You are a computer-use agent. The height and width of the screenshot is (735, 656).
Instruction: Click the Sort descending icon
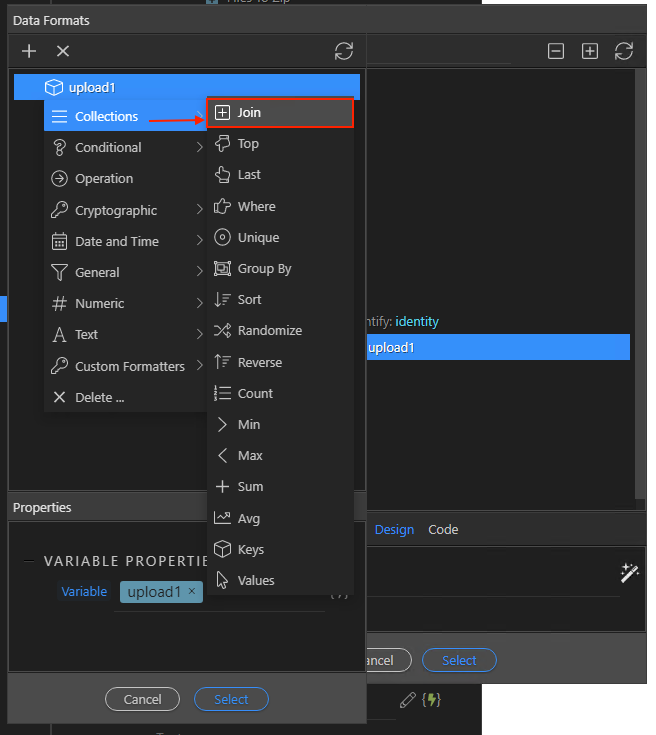[222, 300]
